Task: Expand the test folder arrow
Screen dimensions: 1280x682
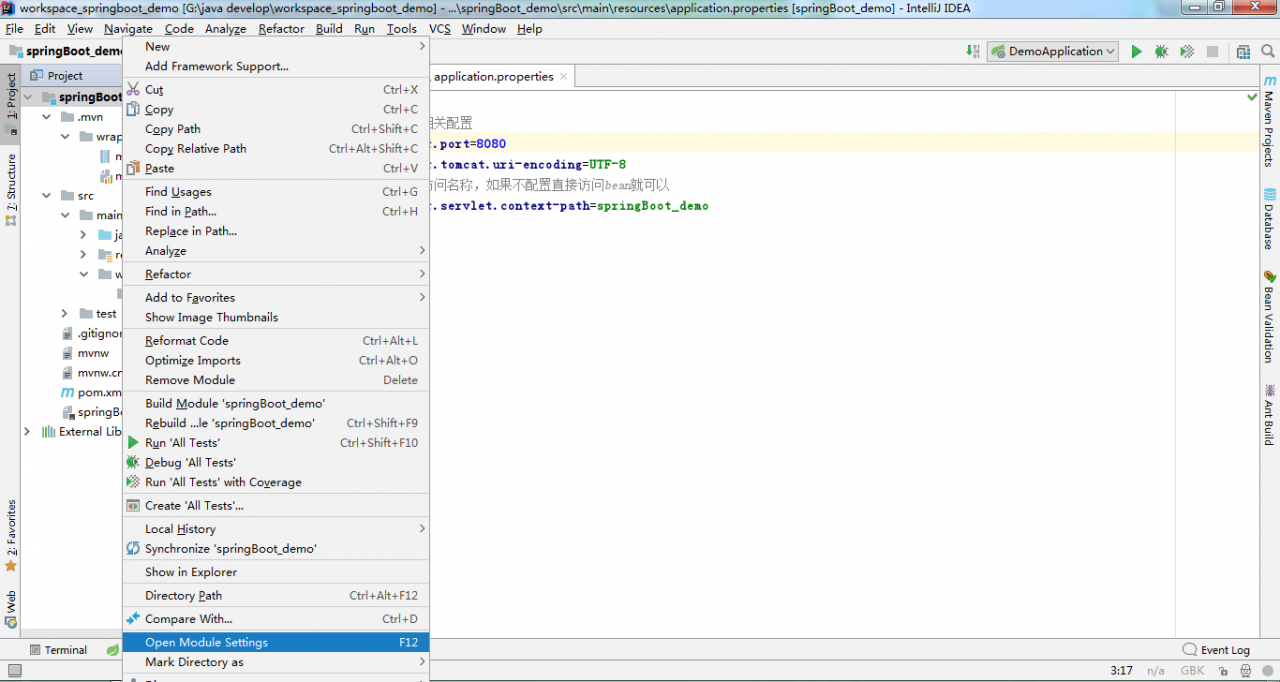Action: [x=65, y=314]
